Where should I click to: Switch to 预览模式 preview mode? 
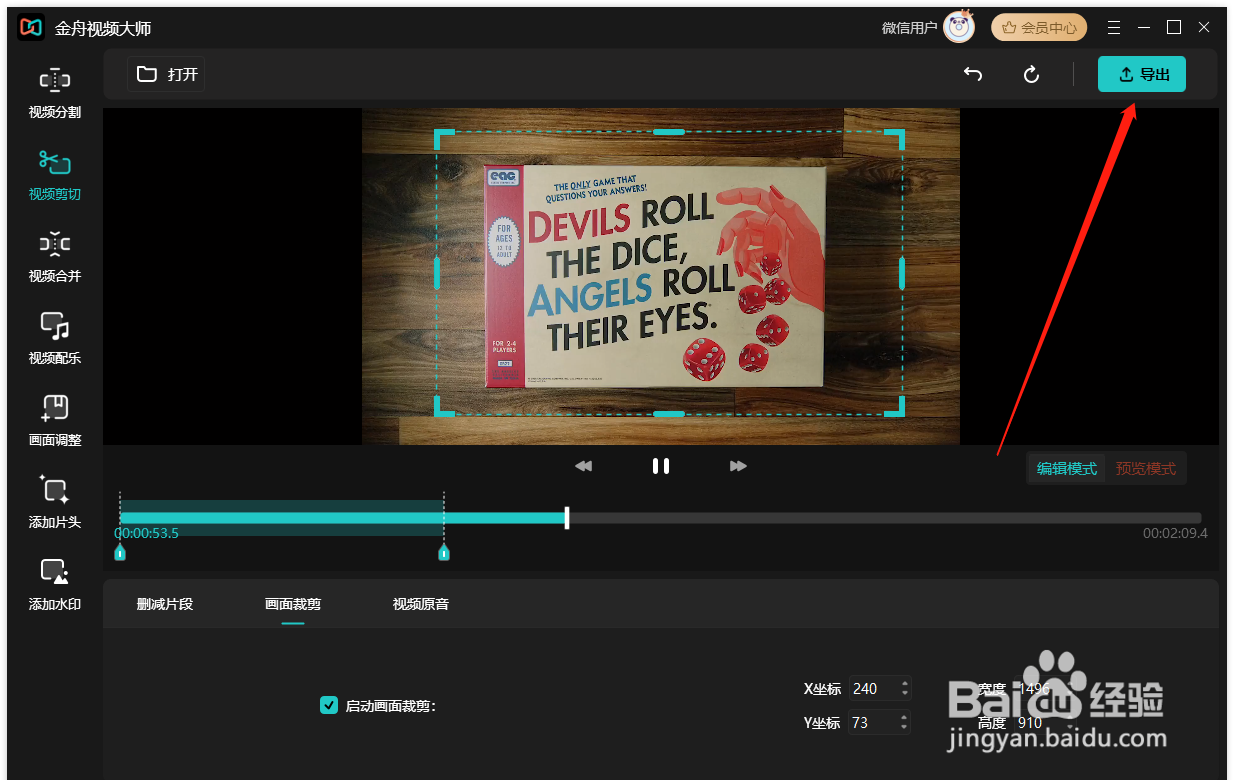1146,468
